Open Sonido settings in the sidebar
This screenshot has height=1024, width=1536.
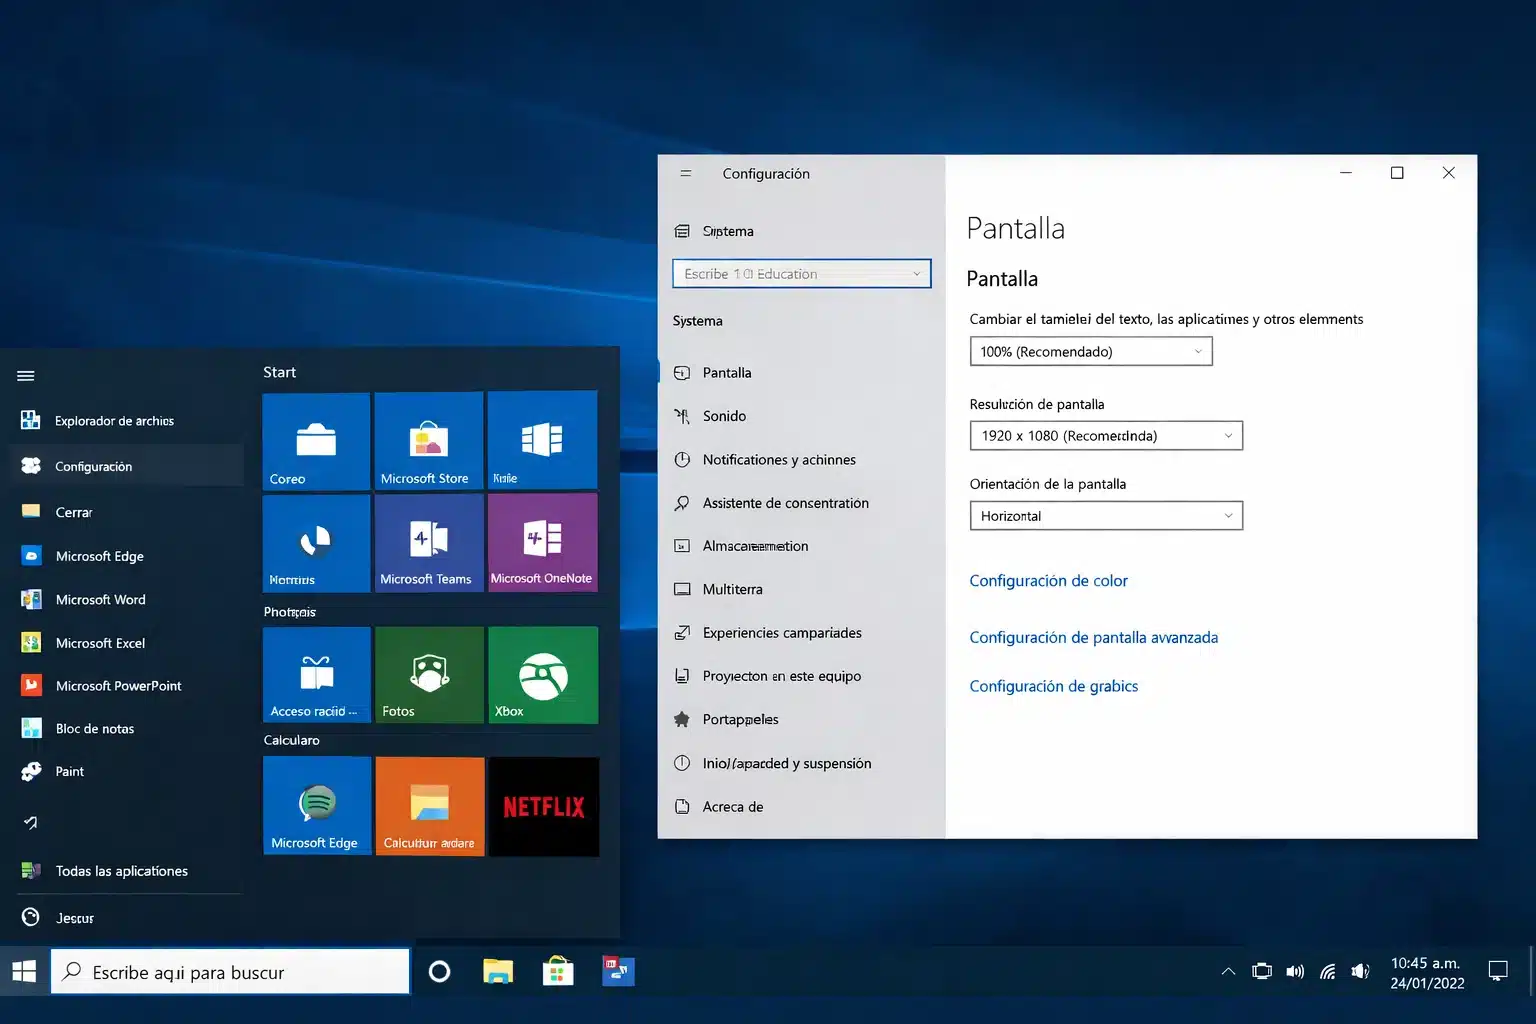724,416
